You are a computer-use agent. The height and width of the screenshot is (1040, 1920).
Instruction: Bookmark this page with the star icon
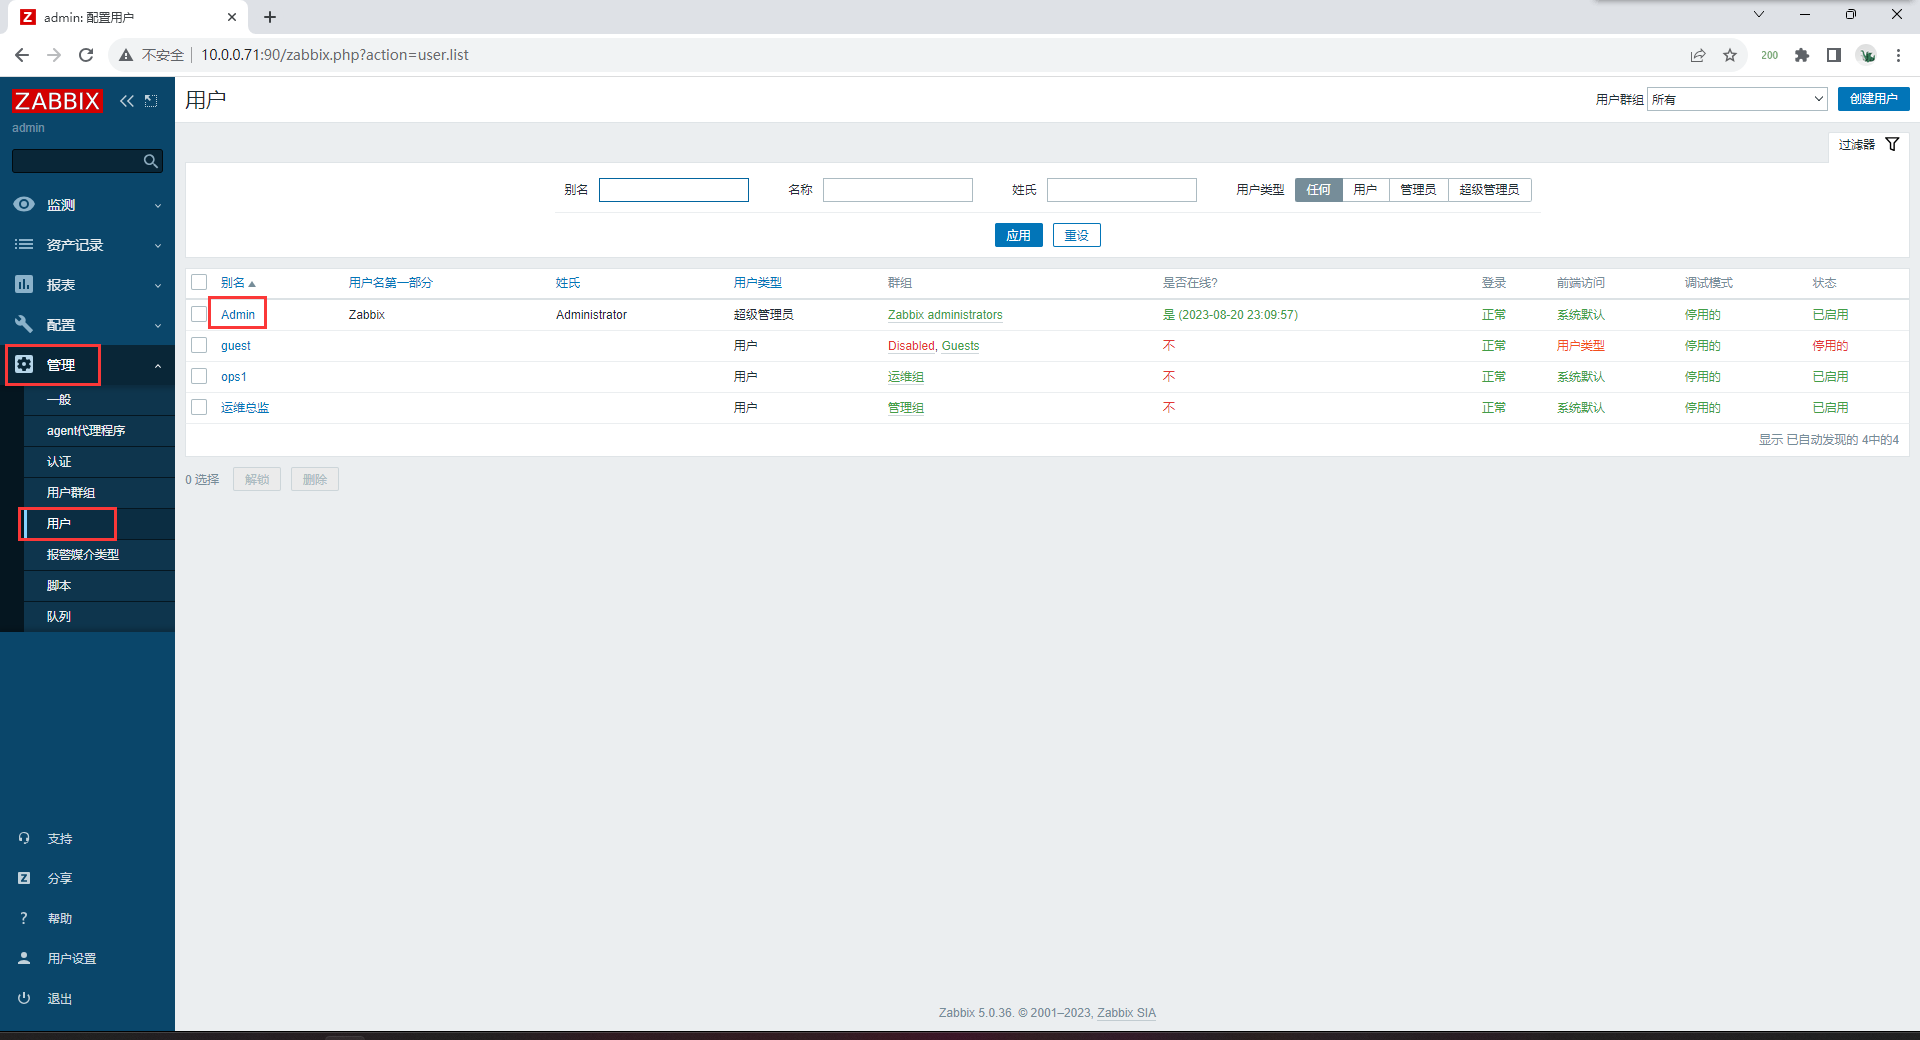click(1730, 55)
